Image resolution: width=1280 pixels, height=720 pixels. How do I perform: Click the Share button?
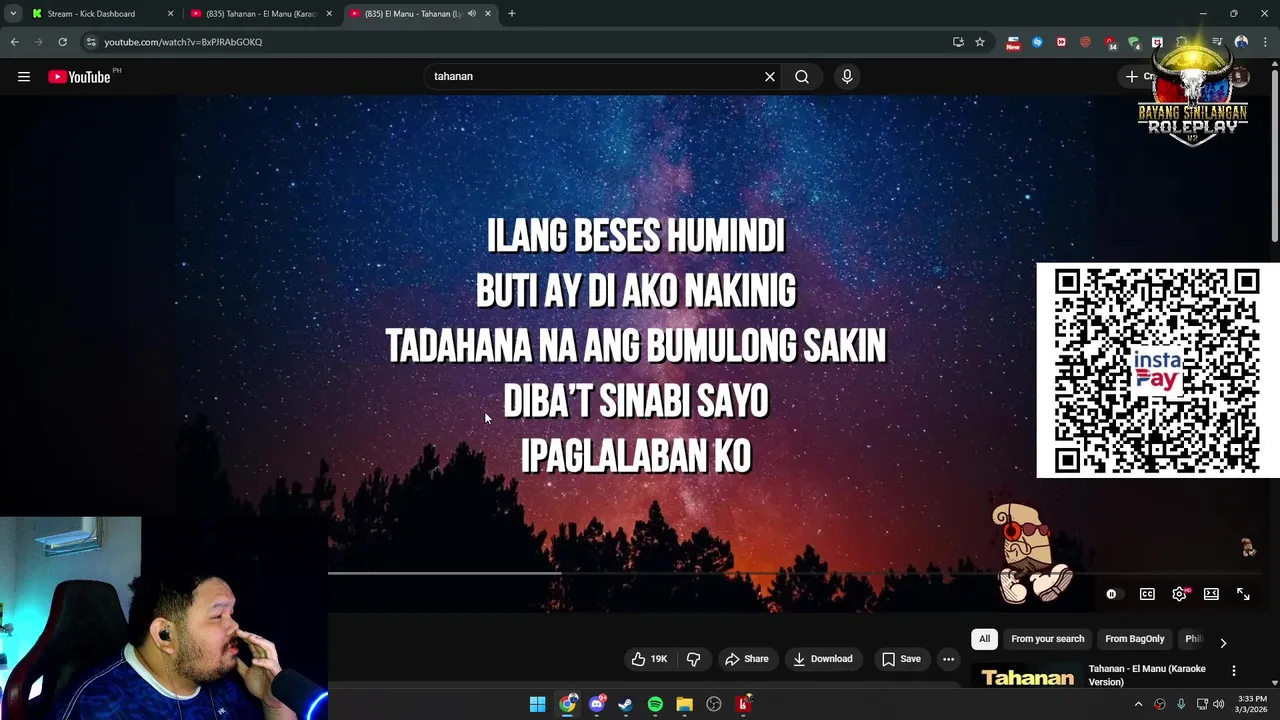coord(746,659)
